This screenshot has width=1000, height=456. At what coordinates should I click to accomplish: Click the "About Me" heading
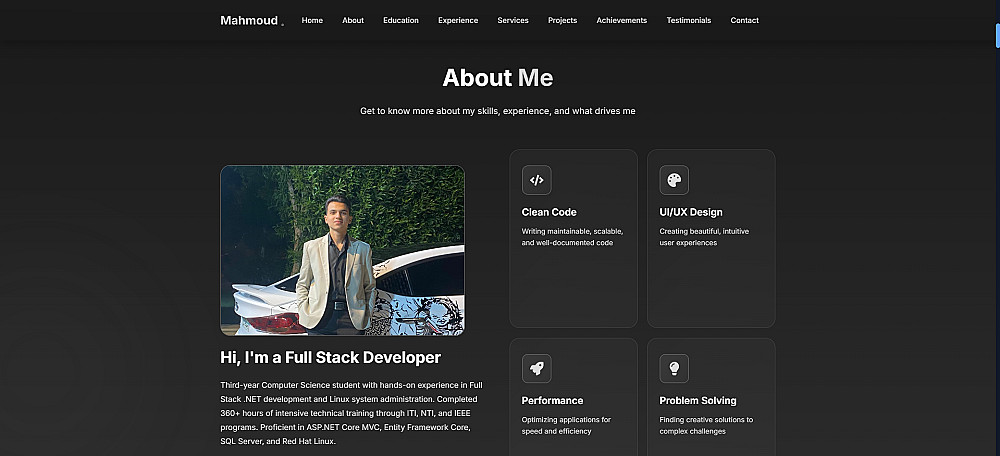click(x=497, y=78)
